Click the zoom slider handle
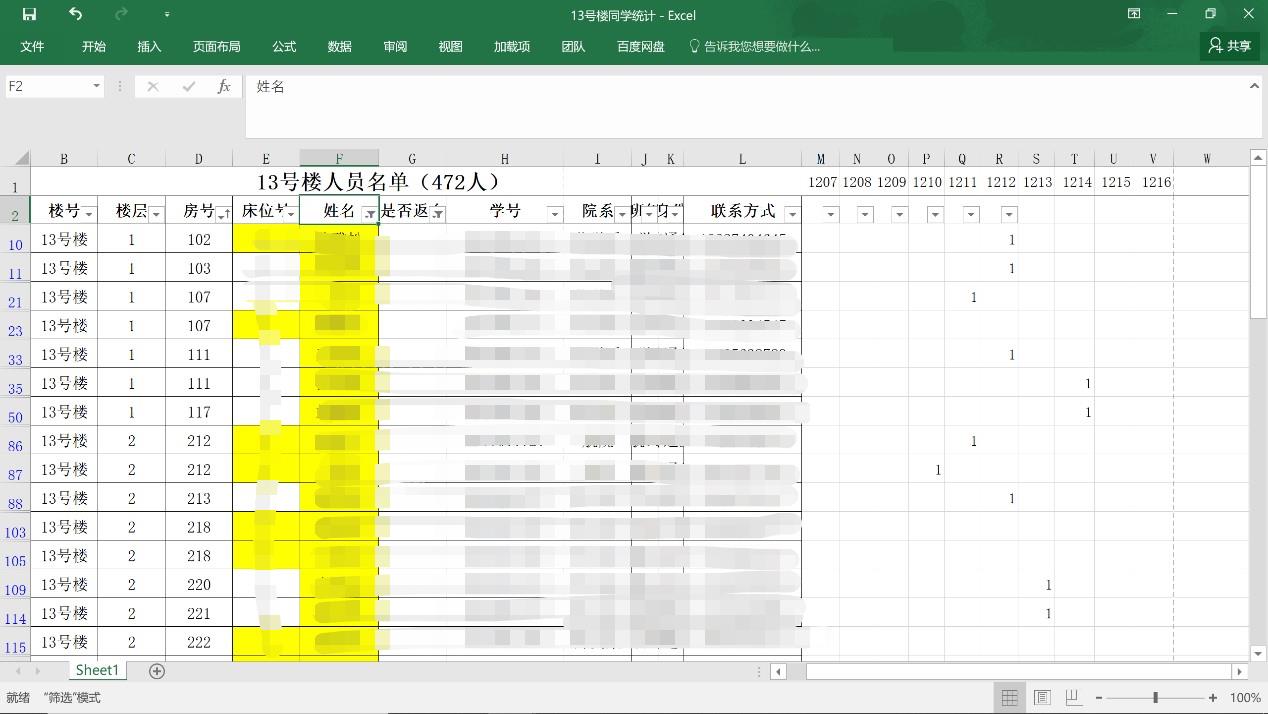 click(x=1155, y=698)
